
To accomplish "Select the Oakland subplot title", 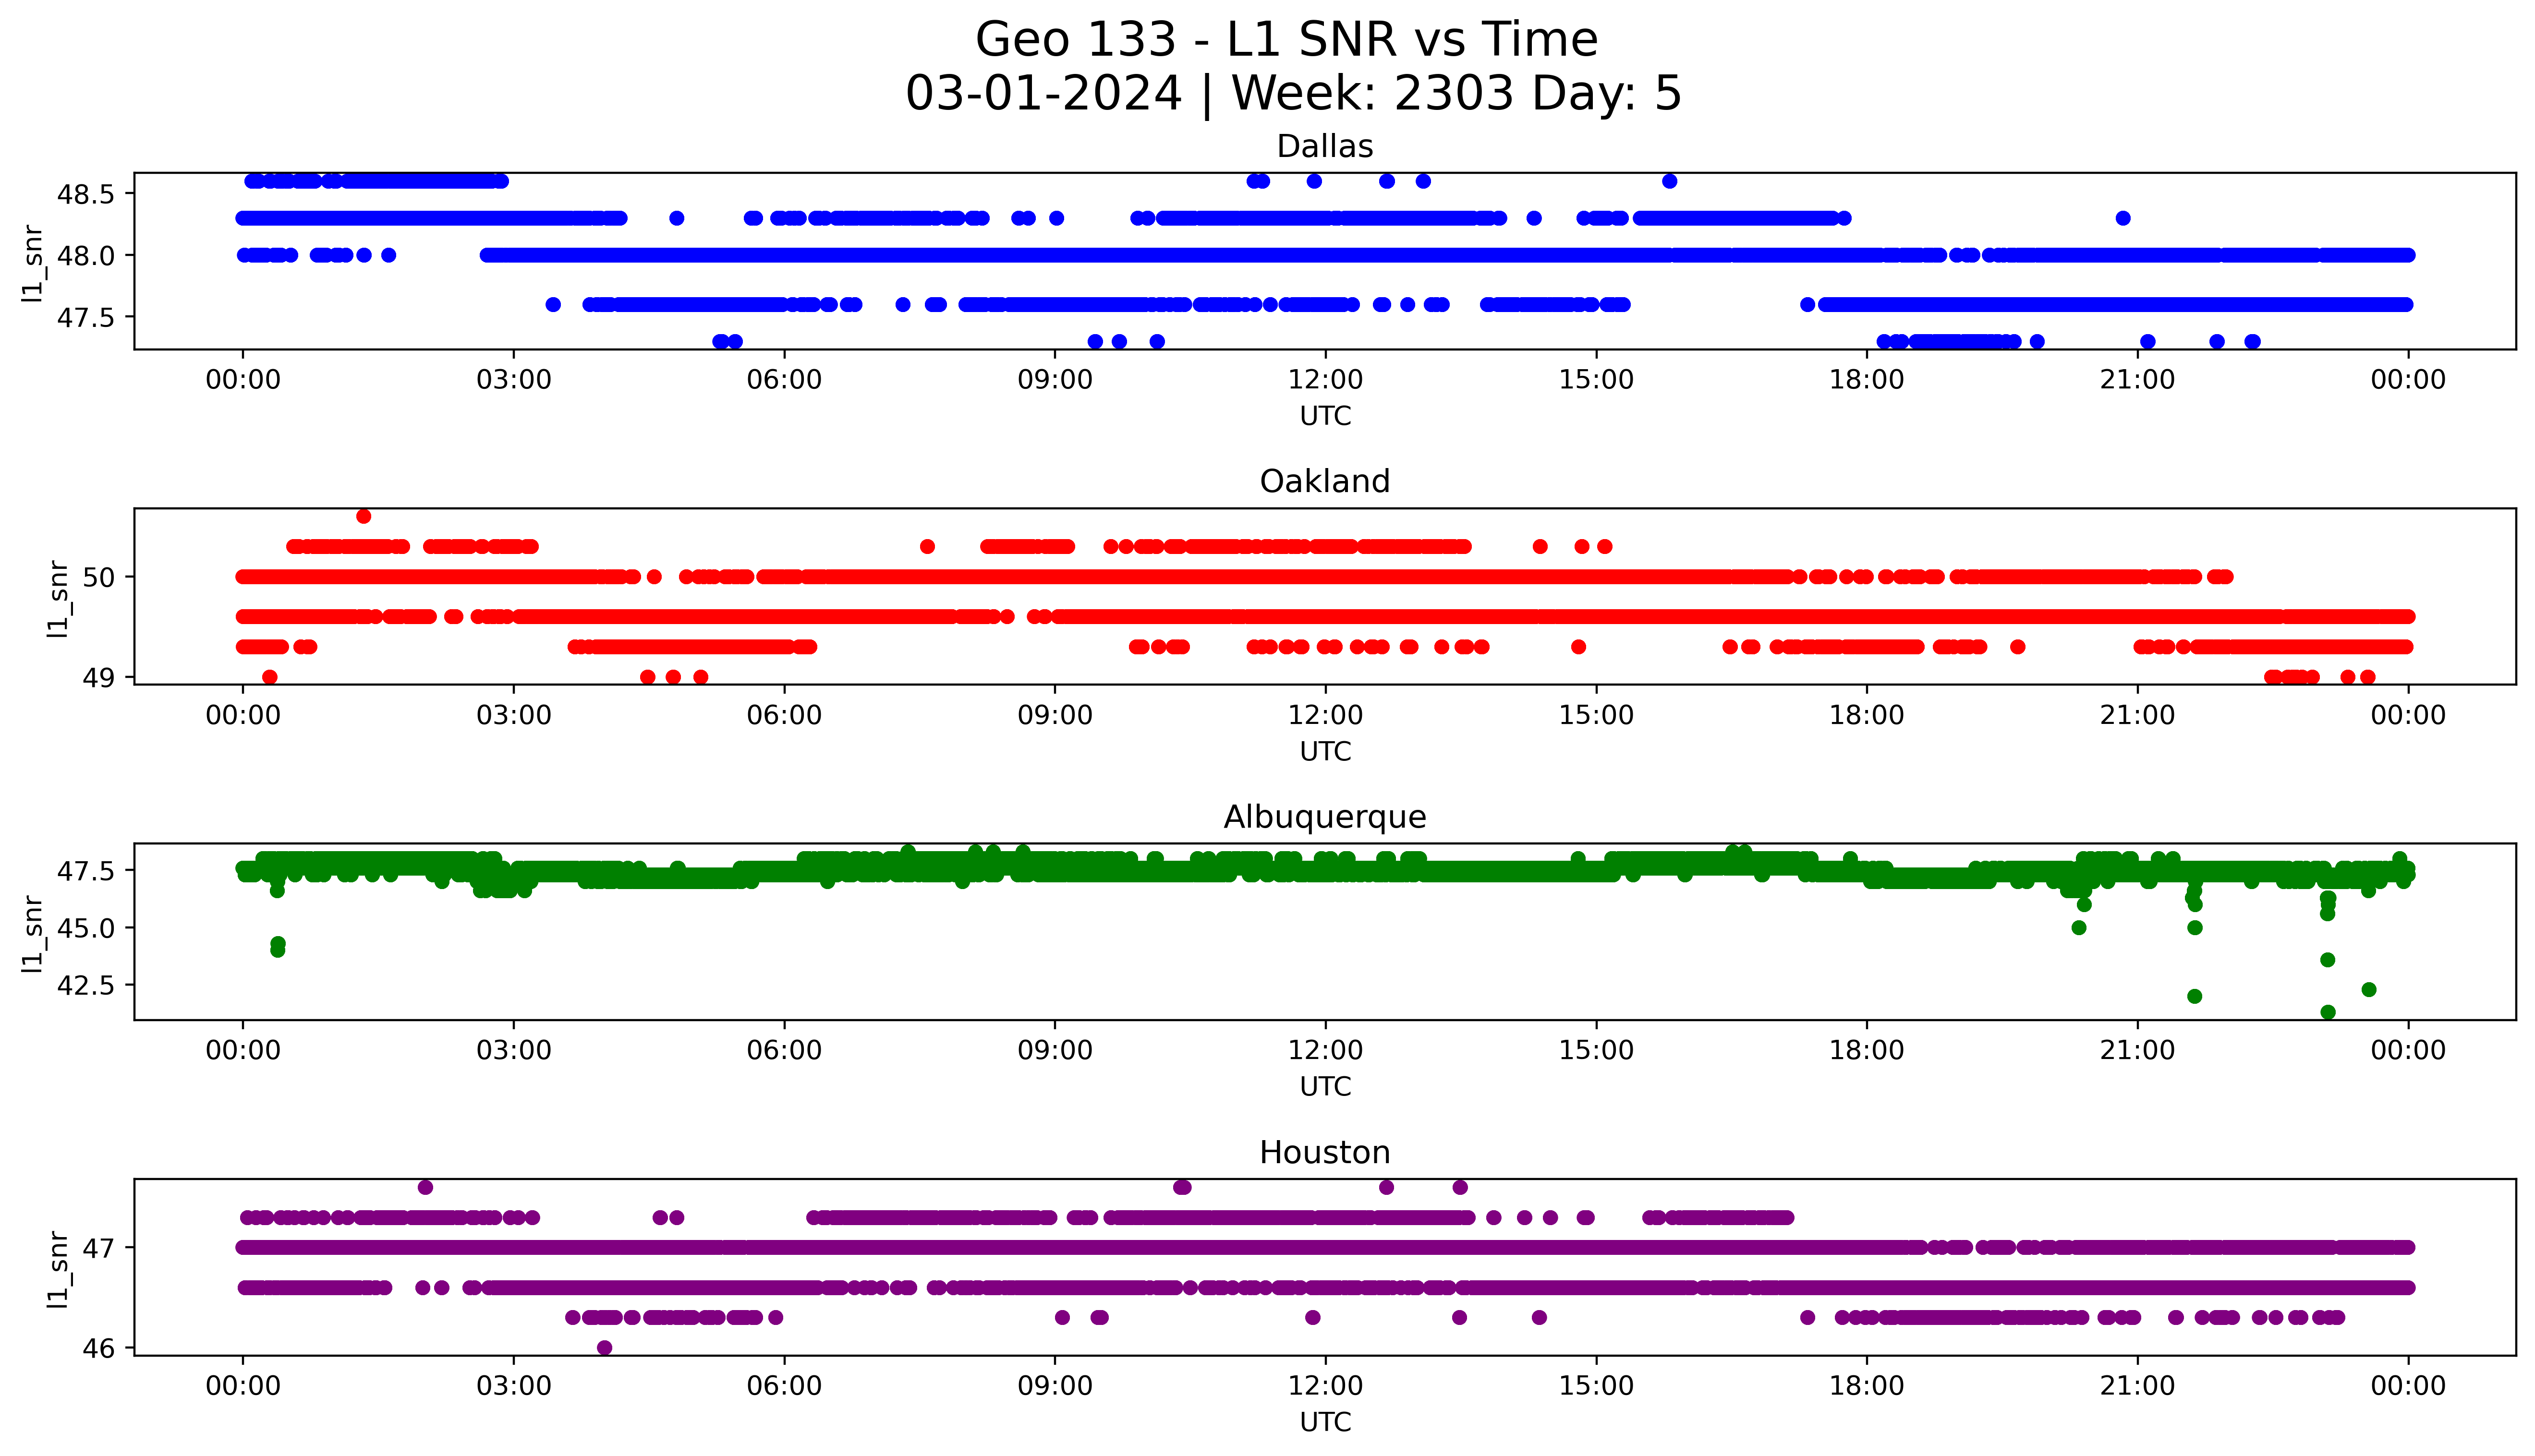I will point(1325,481).
